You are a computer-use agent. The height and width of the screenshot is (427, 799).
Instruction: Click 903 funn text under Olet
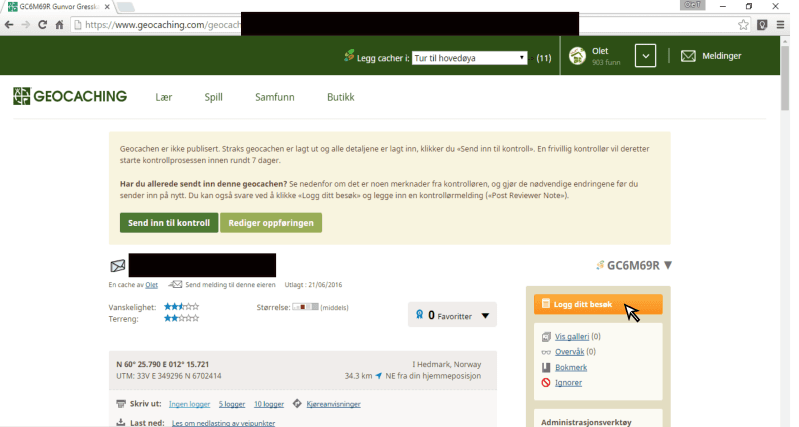click(x=606, y=62)
